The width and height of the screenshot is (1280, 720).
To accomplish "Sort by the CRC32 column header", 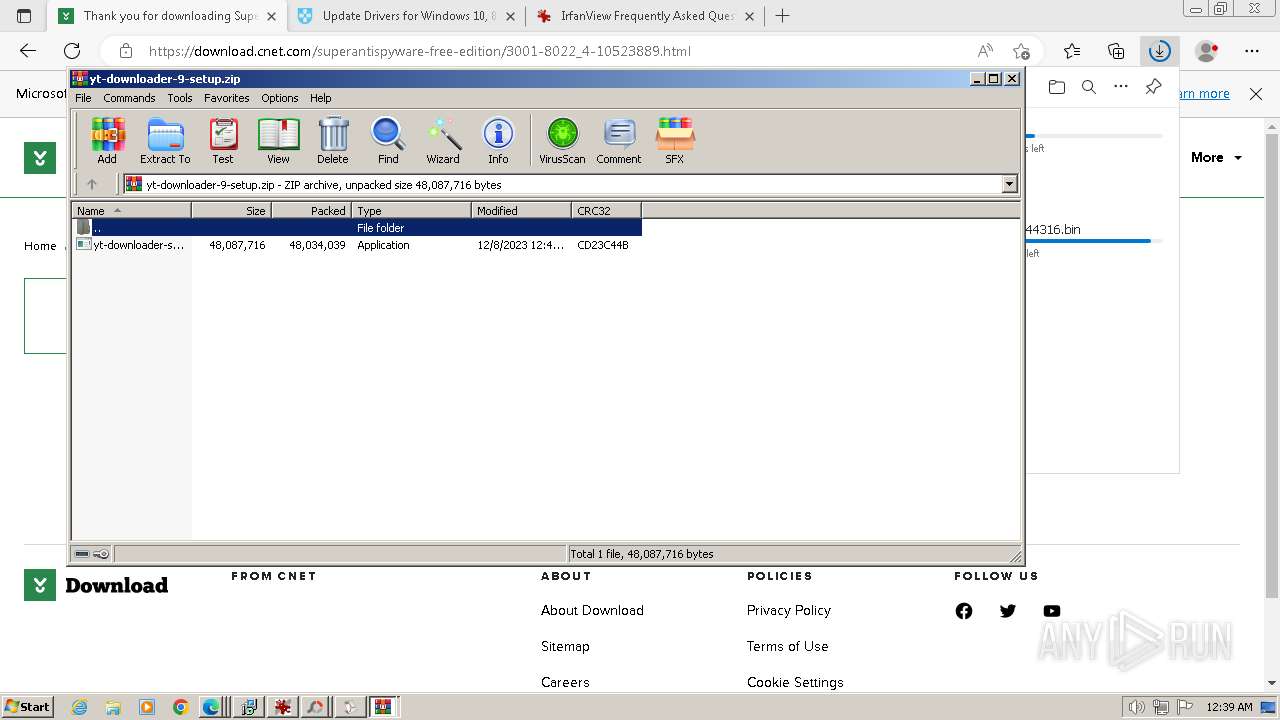I will click(x=606, y=210).
